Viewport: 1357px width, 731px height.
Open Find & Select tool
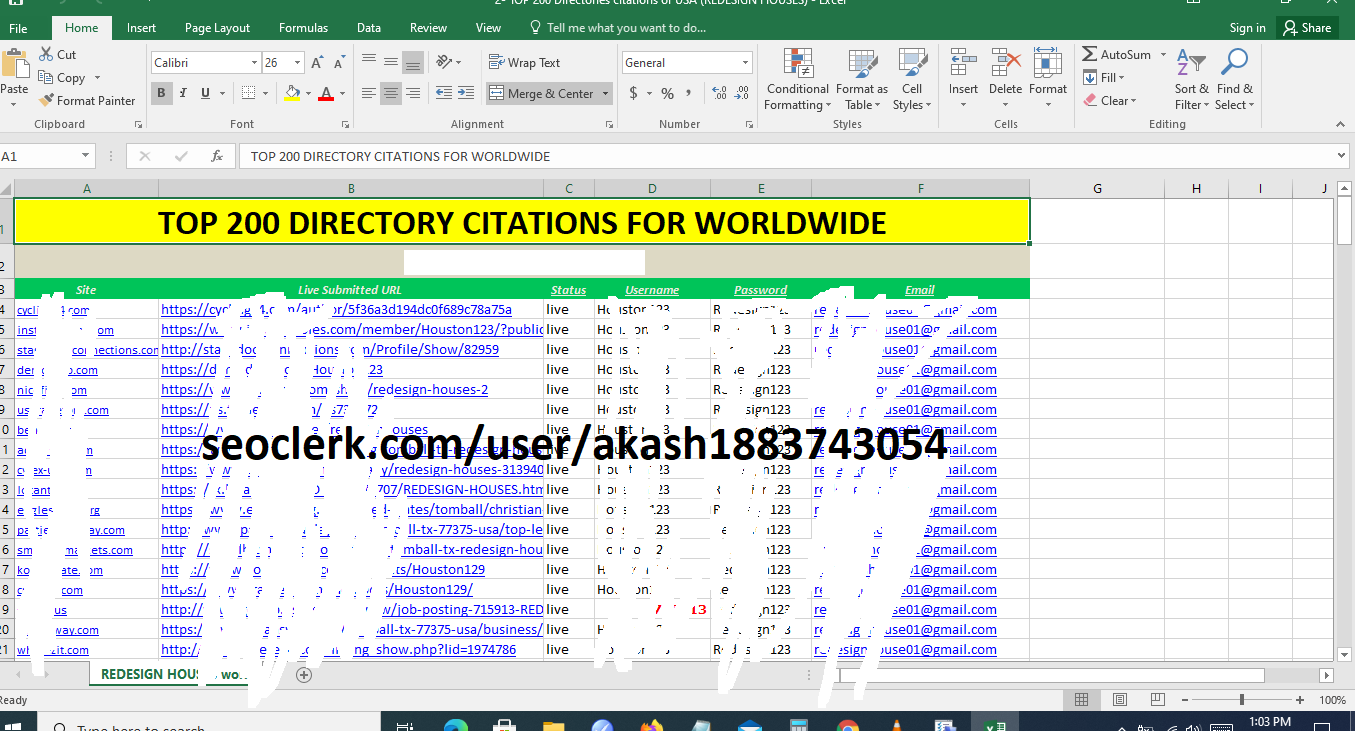tap(1234, 64)
